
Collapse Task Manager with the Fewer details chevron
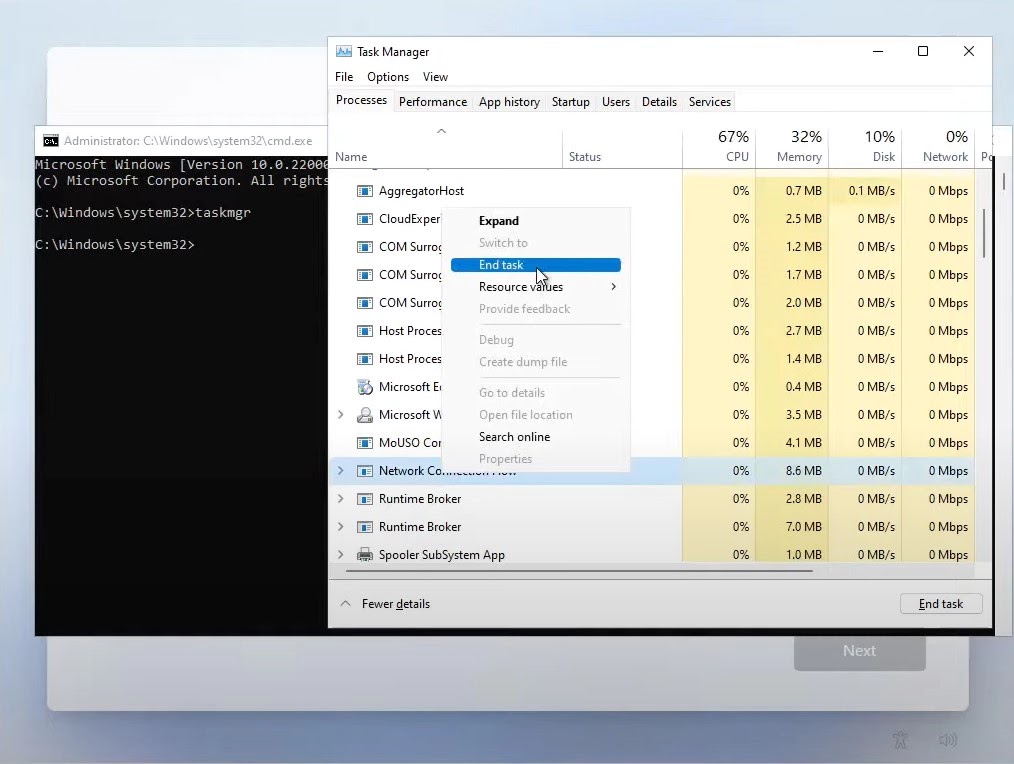click(x=345, y=603)
